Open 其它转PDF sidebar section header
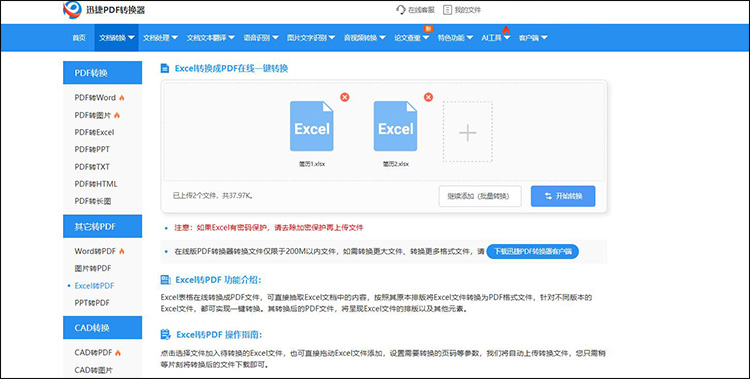Viewport: 750px width, 379px height. tap(102, 226)
